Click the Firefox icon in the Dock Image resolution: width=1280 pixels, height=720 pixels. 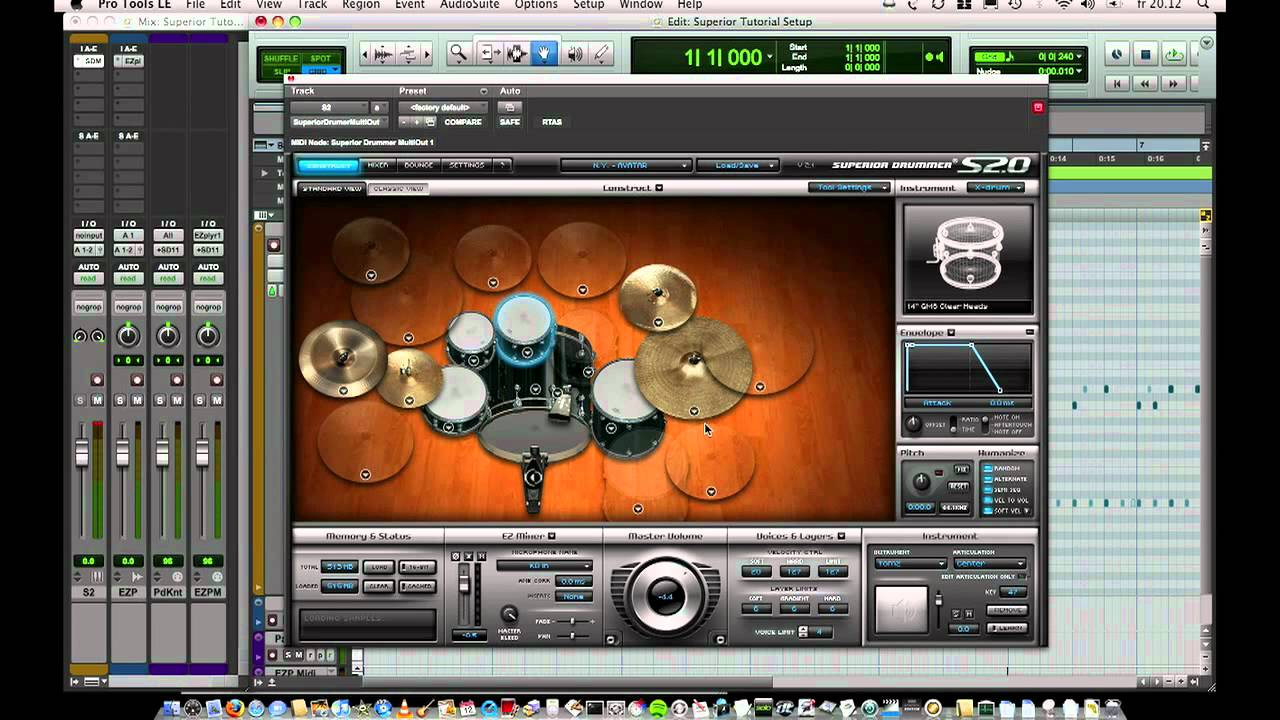pyautogui.click(x=235, y=709)
